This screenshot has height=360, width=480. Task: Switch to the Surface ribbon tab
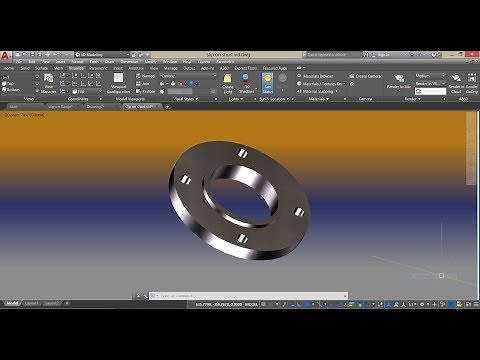coord(41,68)
